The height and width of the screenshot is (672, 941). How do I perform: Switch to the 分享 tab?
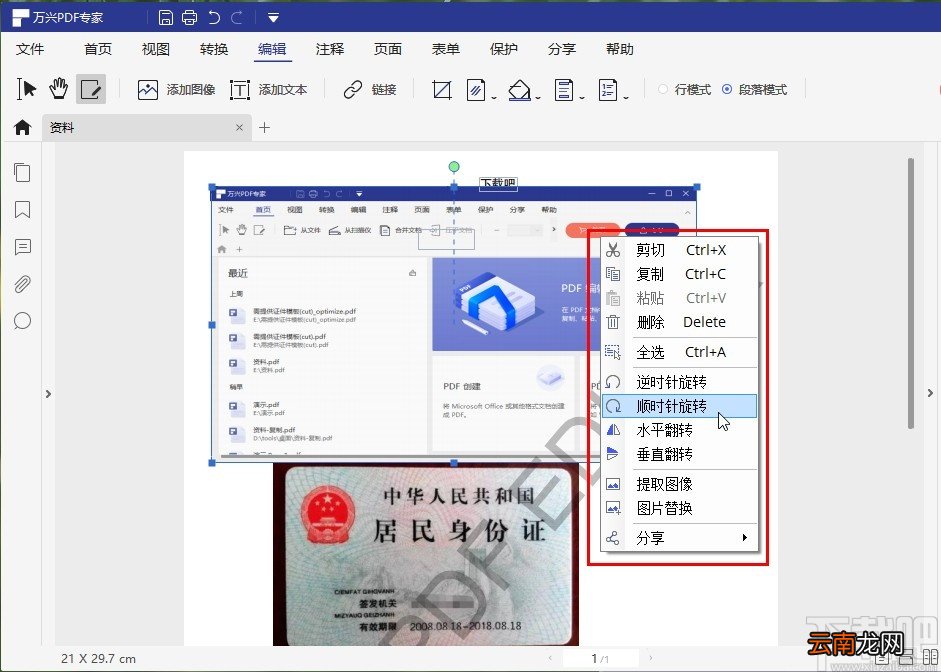pyautogui.click(x=562, y=49)
